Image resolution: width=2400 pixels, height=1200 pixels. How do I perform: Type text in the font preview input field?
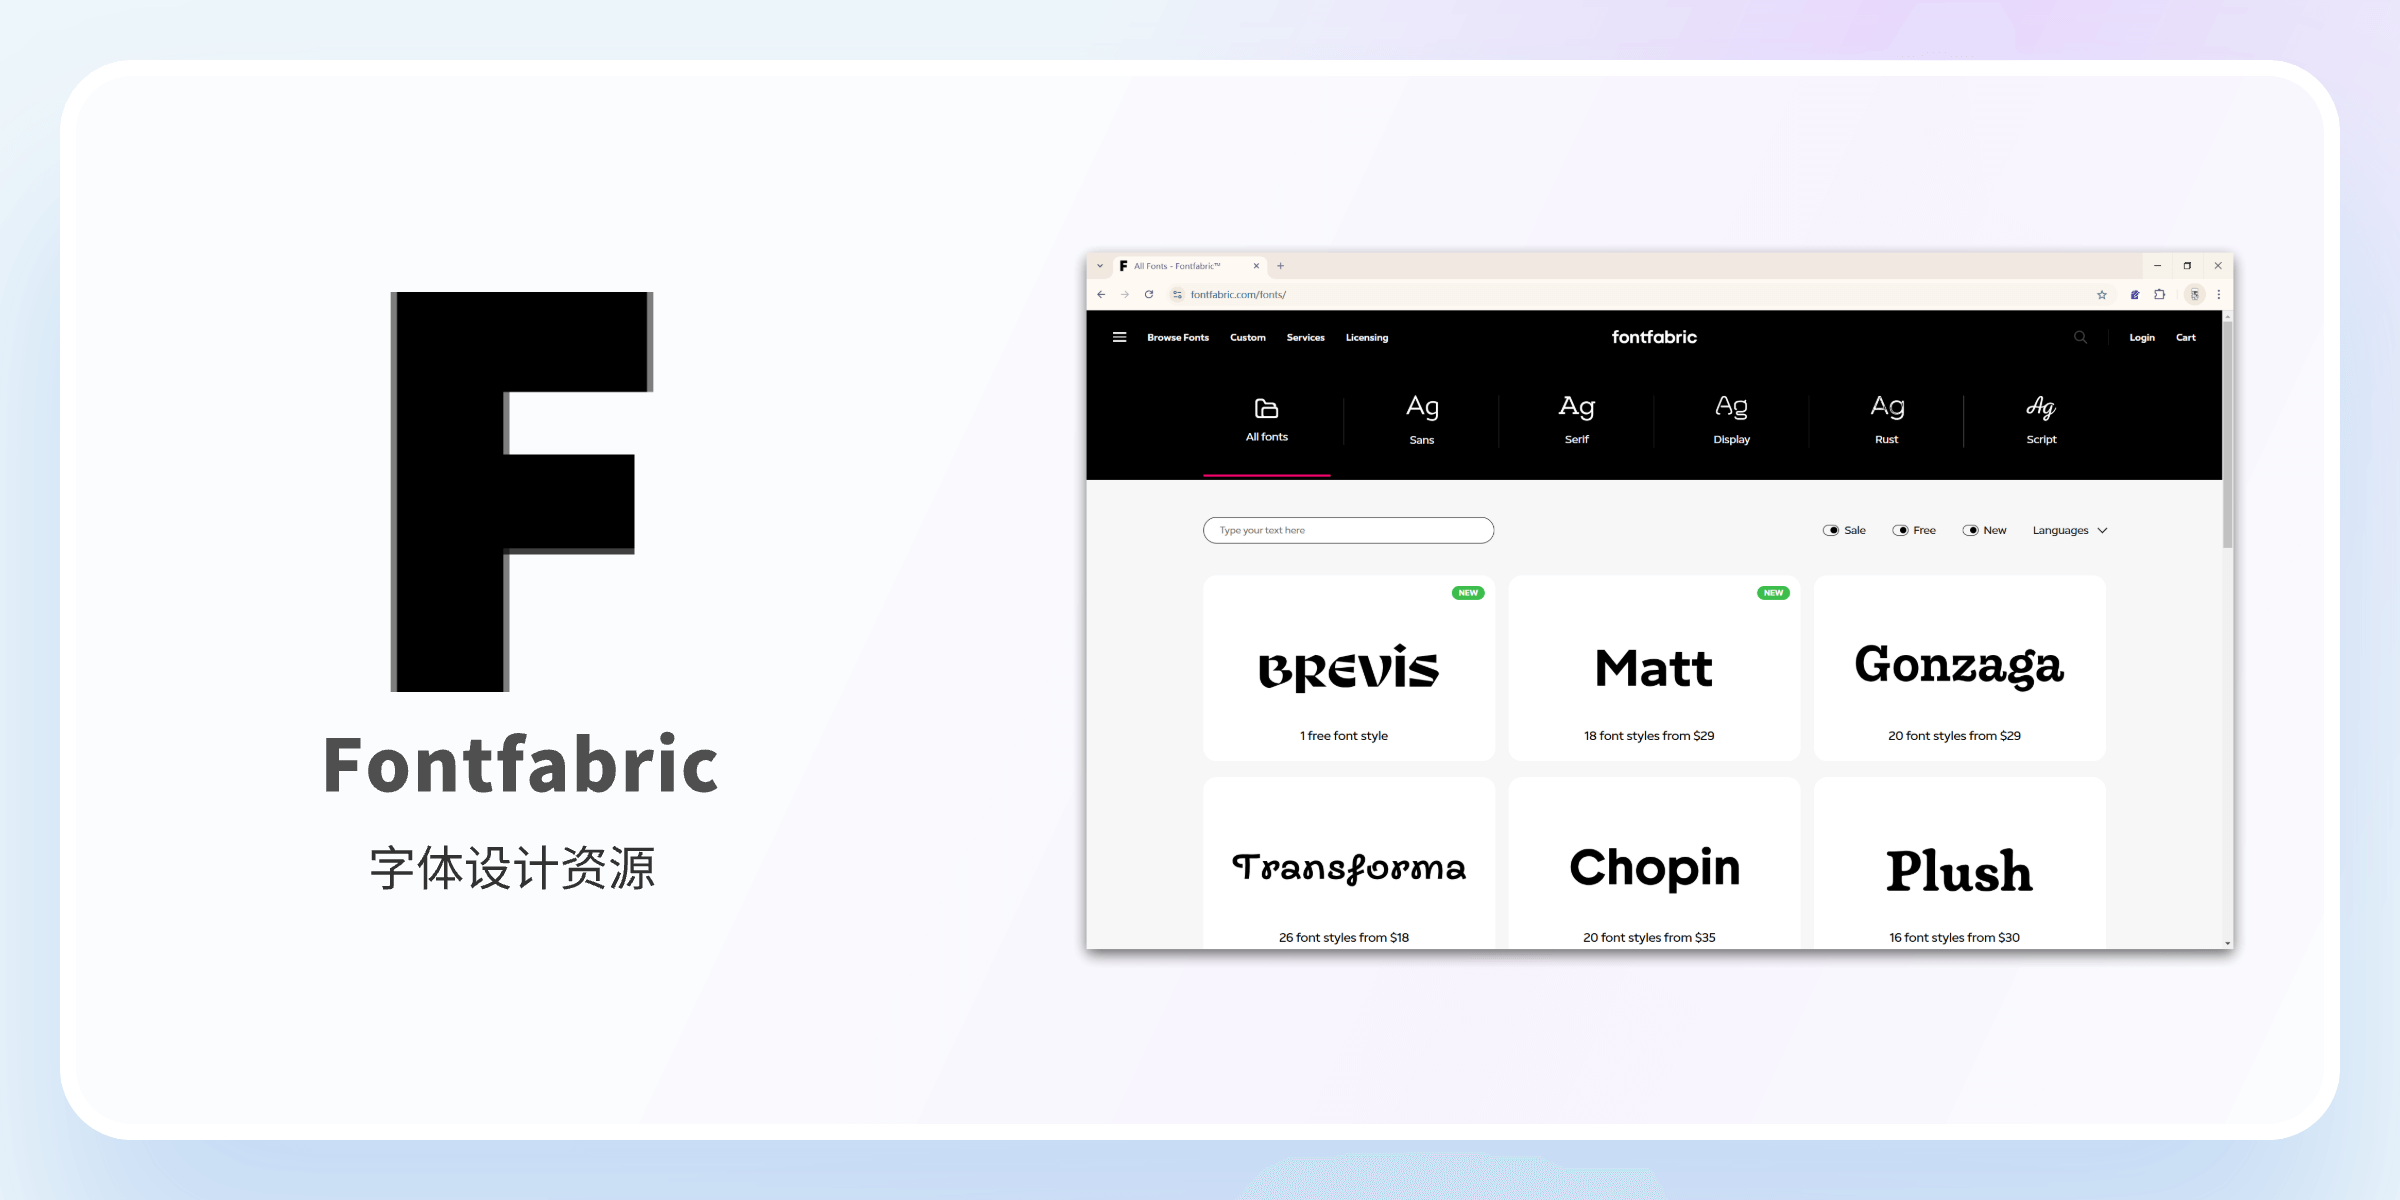click(1347, 528)
